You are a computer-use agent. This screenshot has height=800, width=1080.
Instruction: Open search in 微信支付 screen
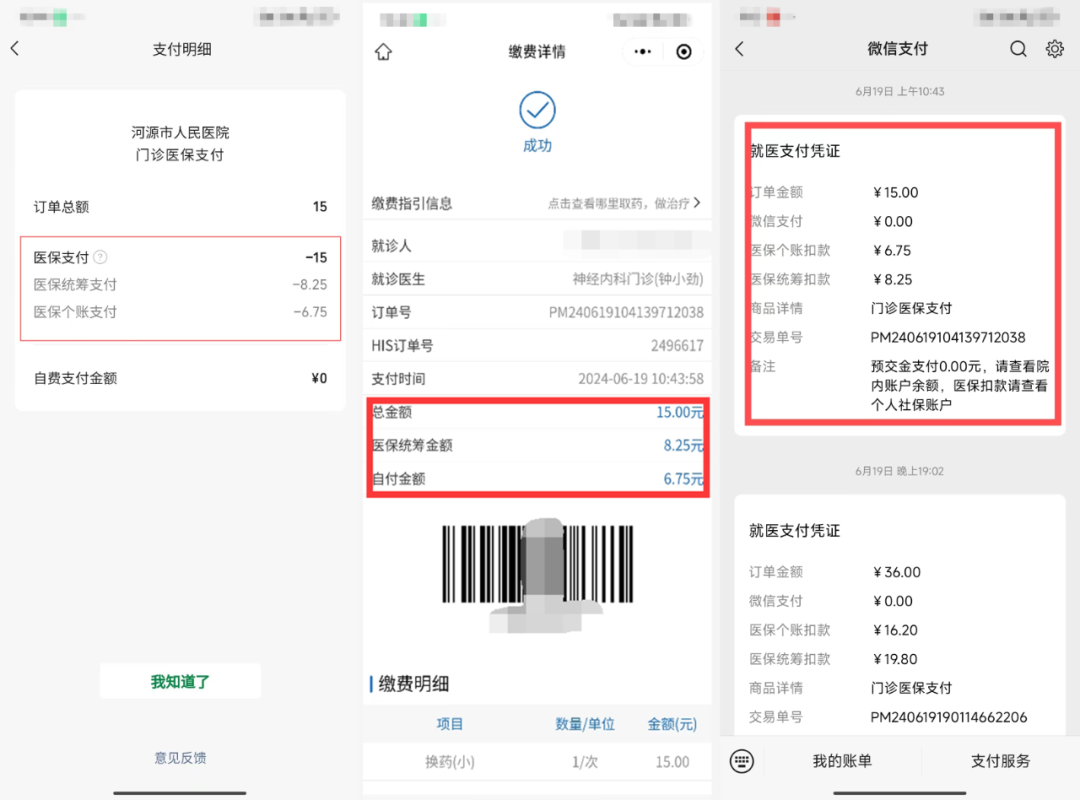[x=1018, y=48]
